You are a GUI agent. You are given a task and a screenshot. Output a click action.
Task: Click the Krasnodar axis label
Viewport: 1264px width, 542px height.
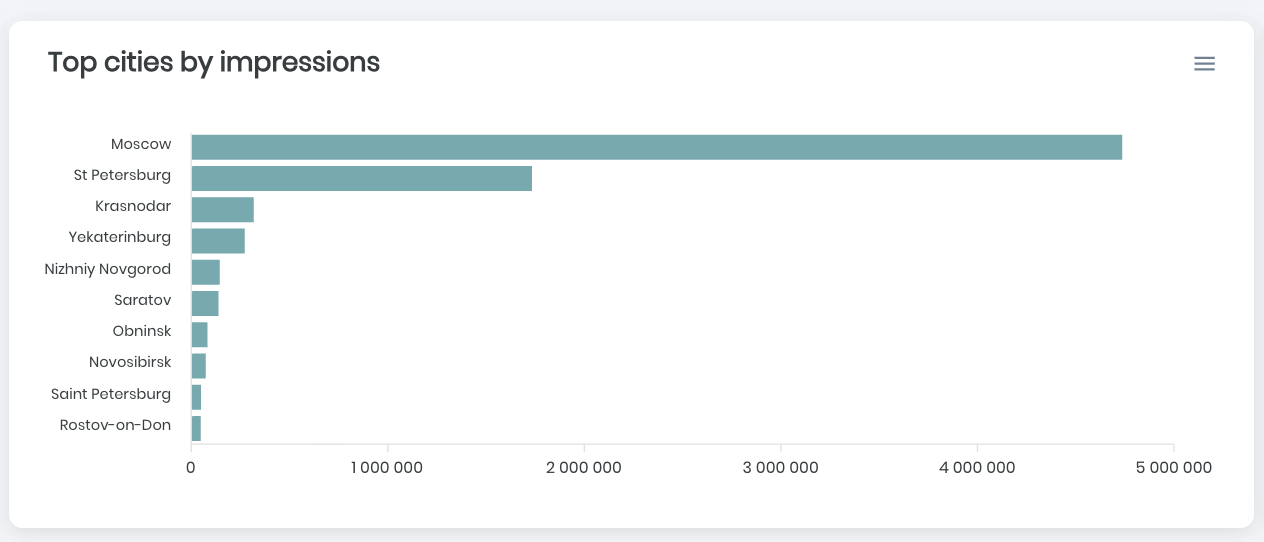(x=133, y=206)
